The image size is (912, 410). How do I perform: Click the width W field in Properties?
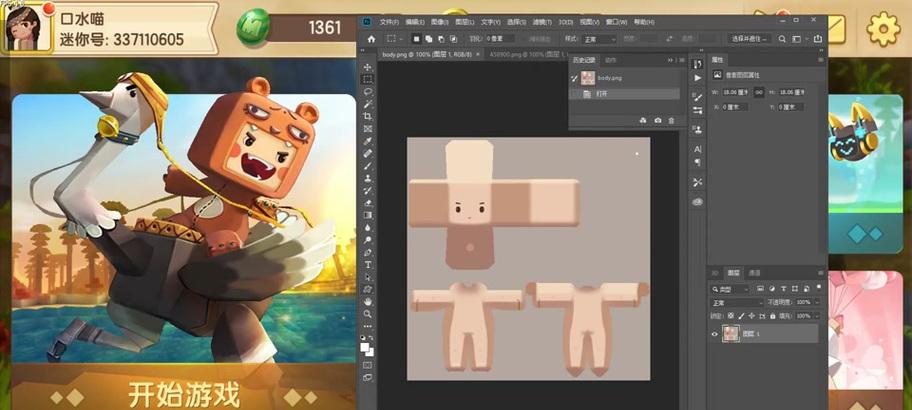[x=735, y=92]
